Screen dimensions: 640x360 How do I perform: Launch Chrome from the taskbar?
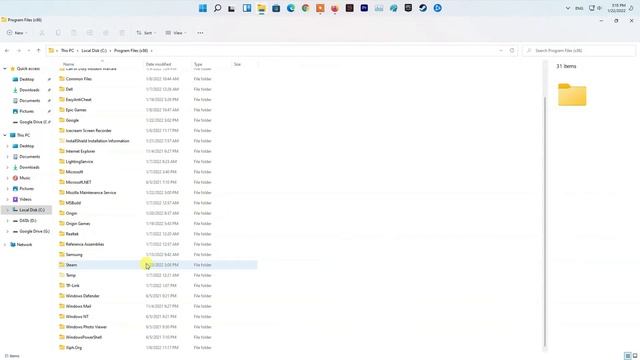click(x=305, y=8)
